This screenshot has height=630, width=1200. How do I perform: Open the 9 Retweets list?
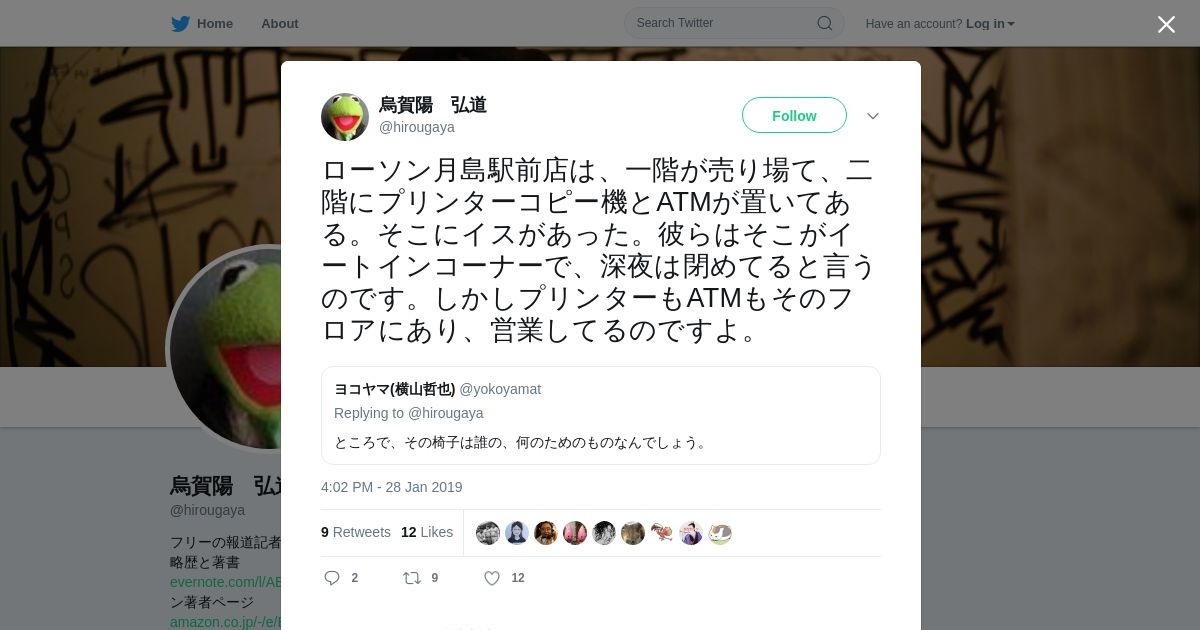[x=356, y=532]
